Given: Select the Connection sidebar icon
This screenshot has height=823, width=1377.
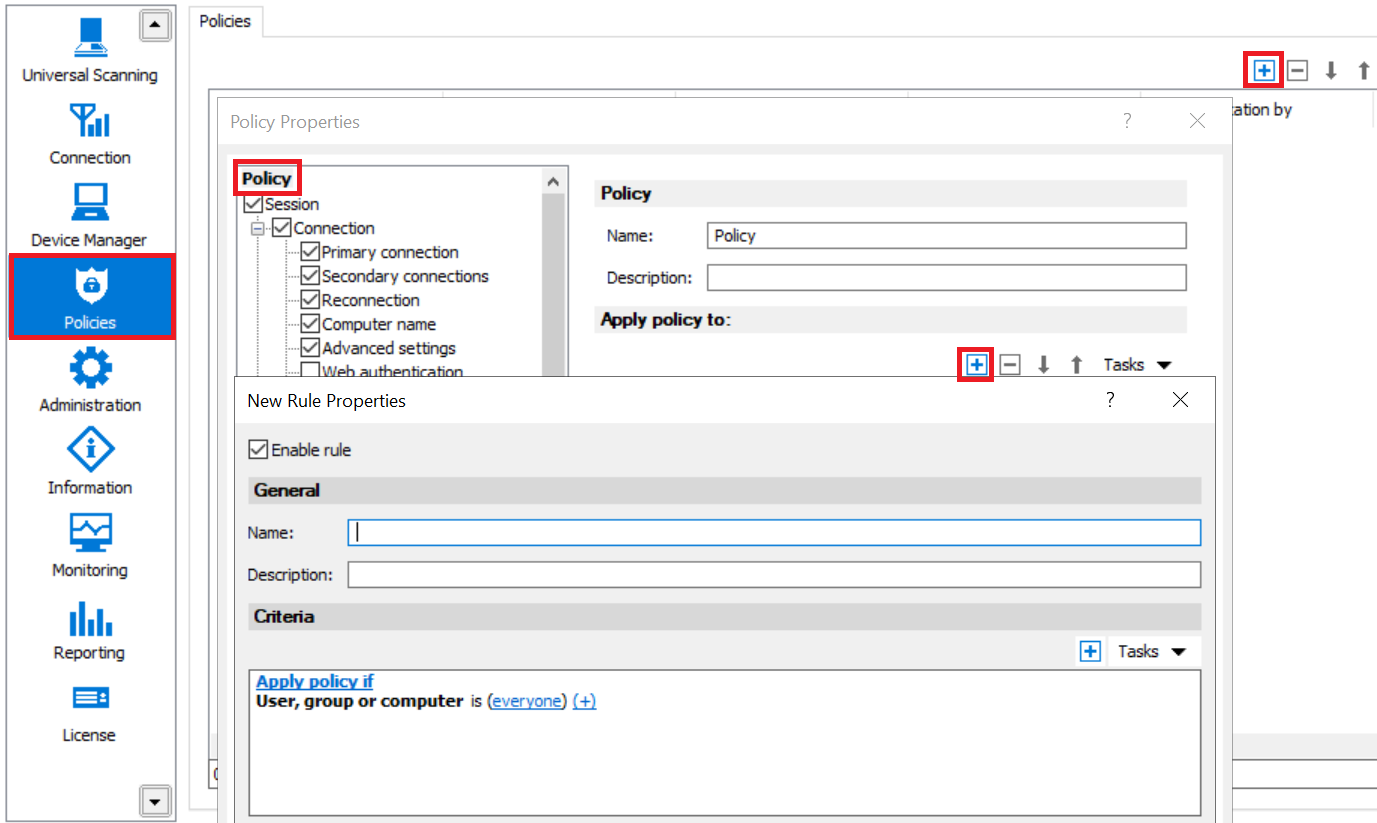Looking at the screenshot, I should [90, 132].
